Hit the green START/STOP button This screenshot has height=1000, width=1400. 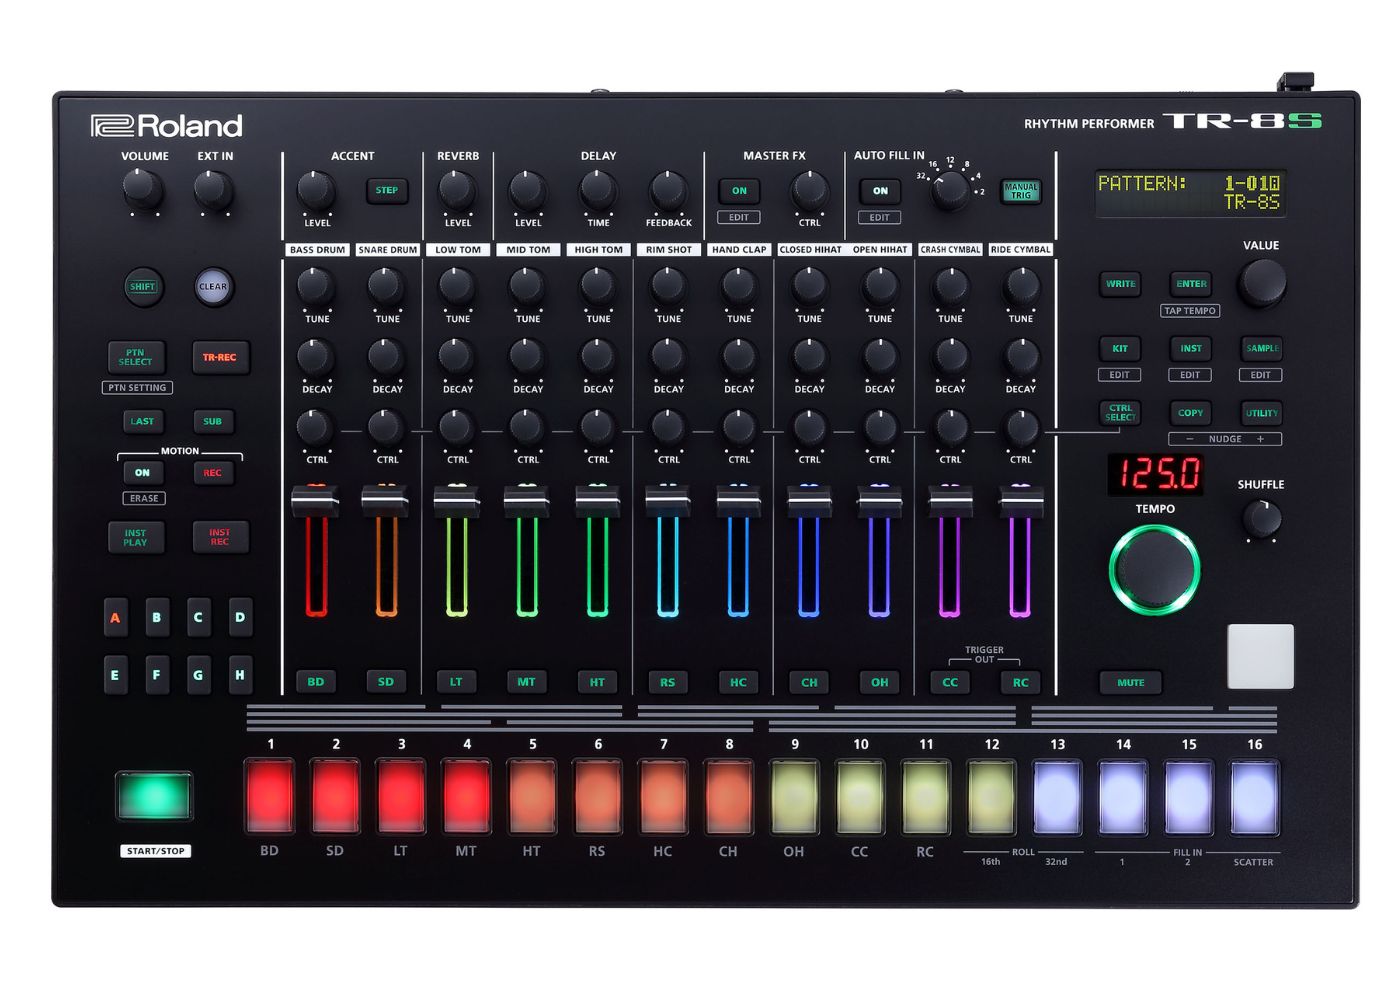[154, 796]
